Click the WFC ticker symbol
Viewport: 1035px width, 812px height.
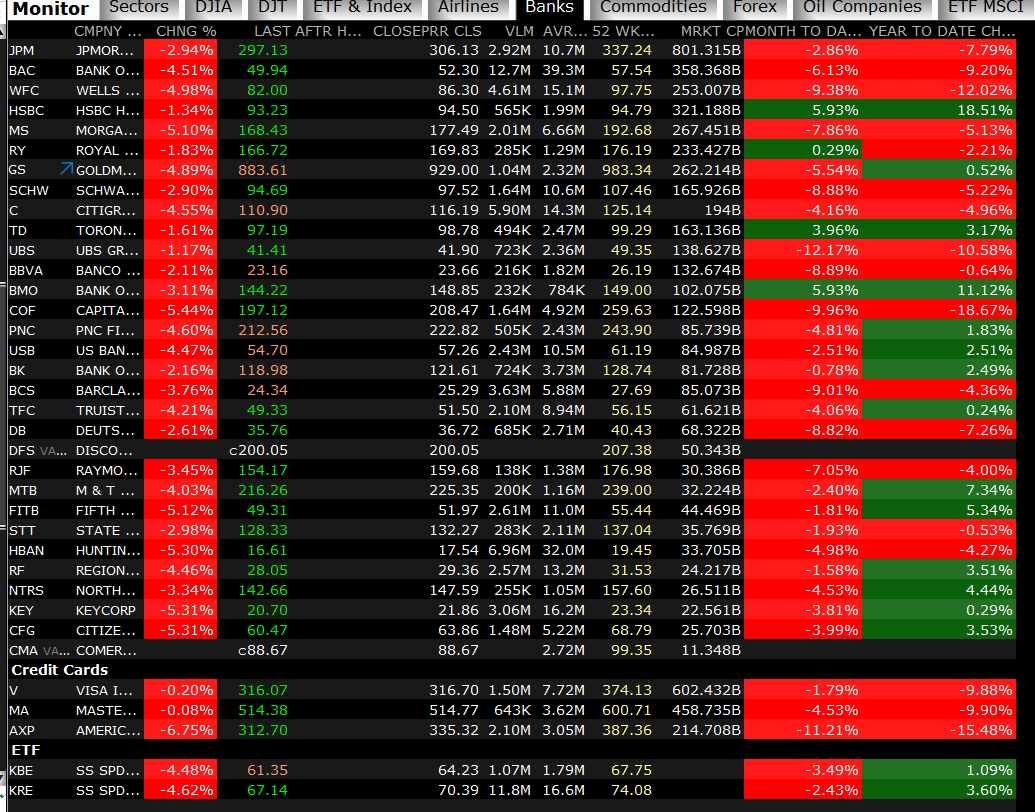click(24, 90)
